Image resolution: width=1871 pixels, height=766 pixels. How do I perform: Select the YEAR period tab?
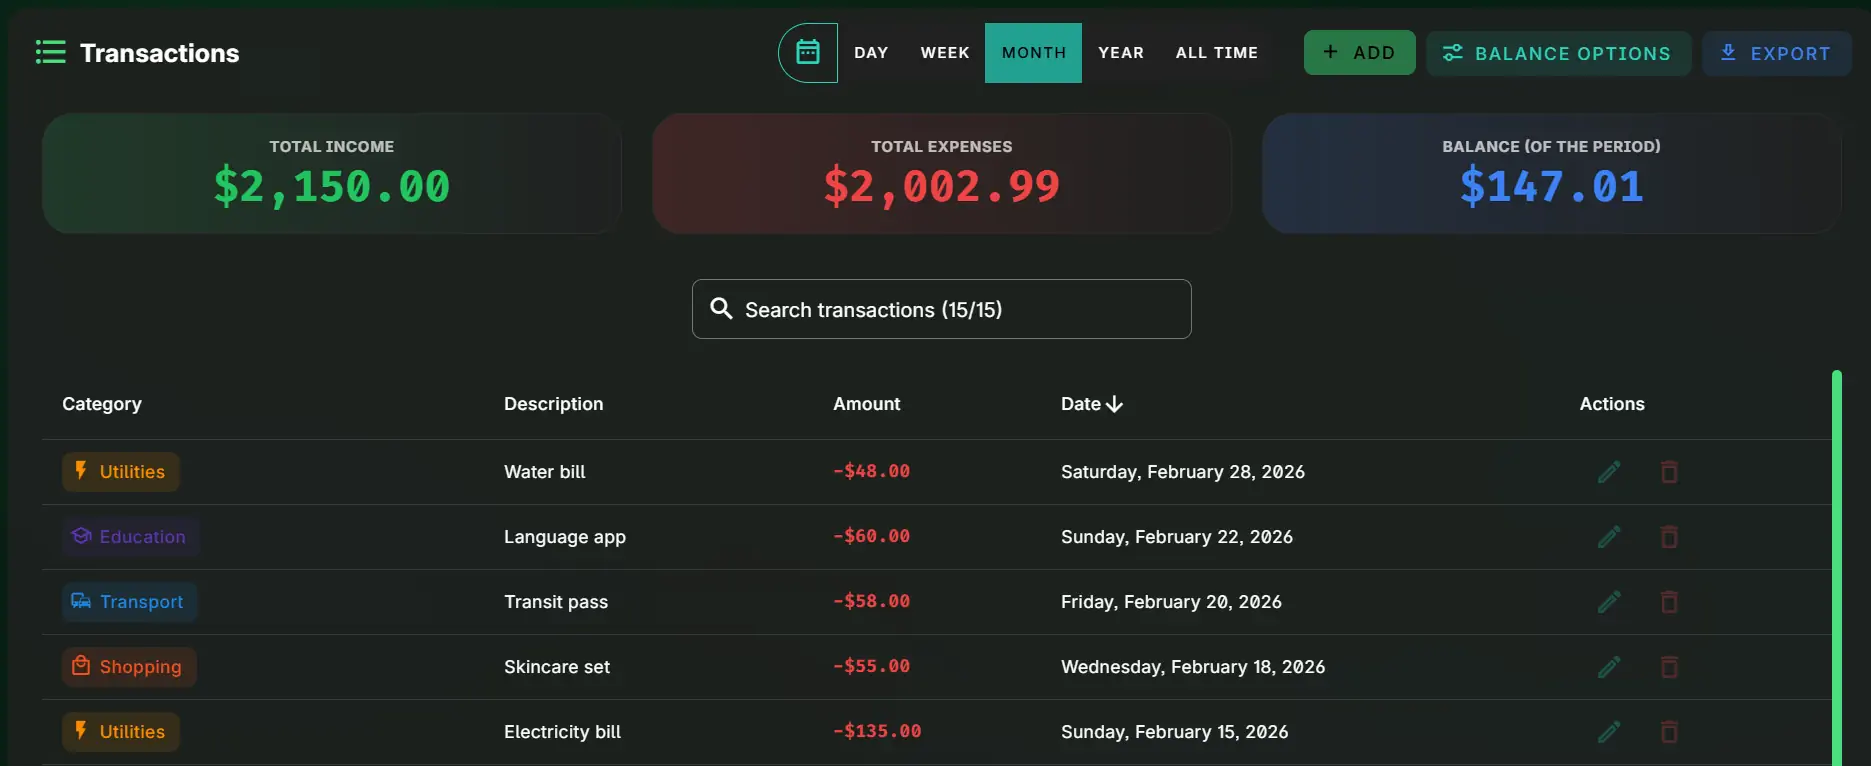coord(1121,53)
